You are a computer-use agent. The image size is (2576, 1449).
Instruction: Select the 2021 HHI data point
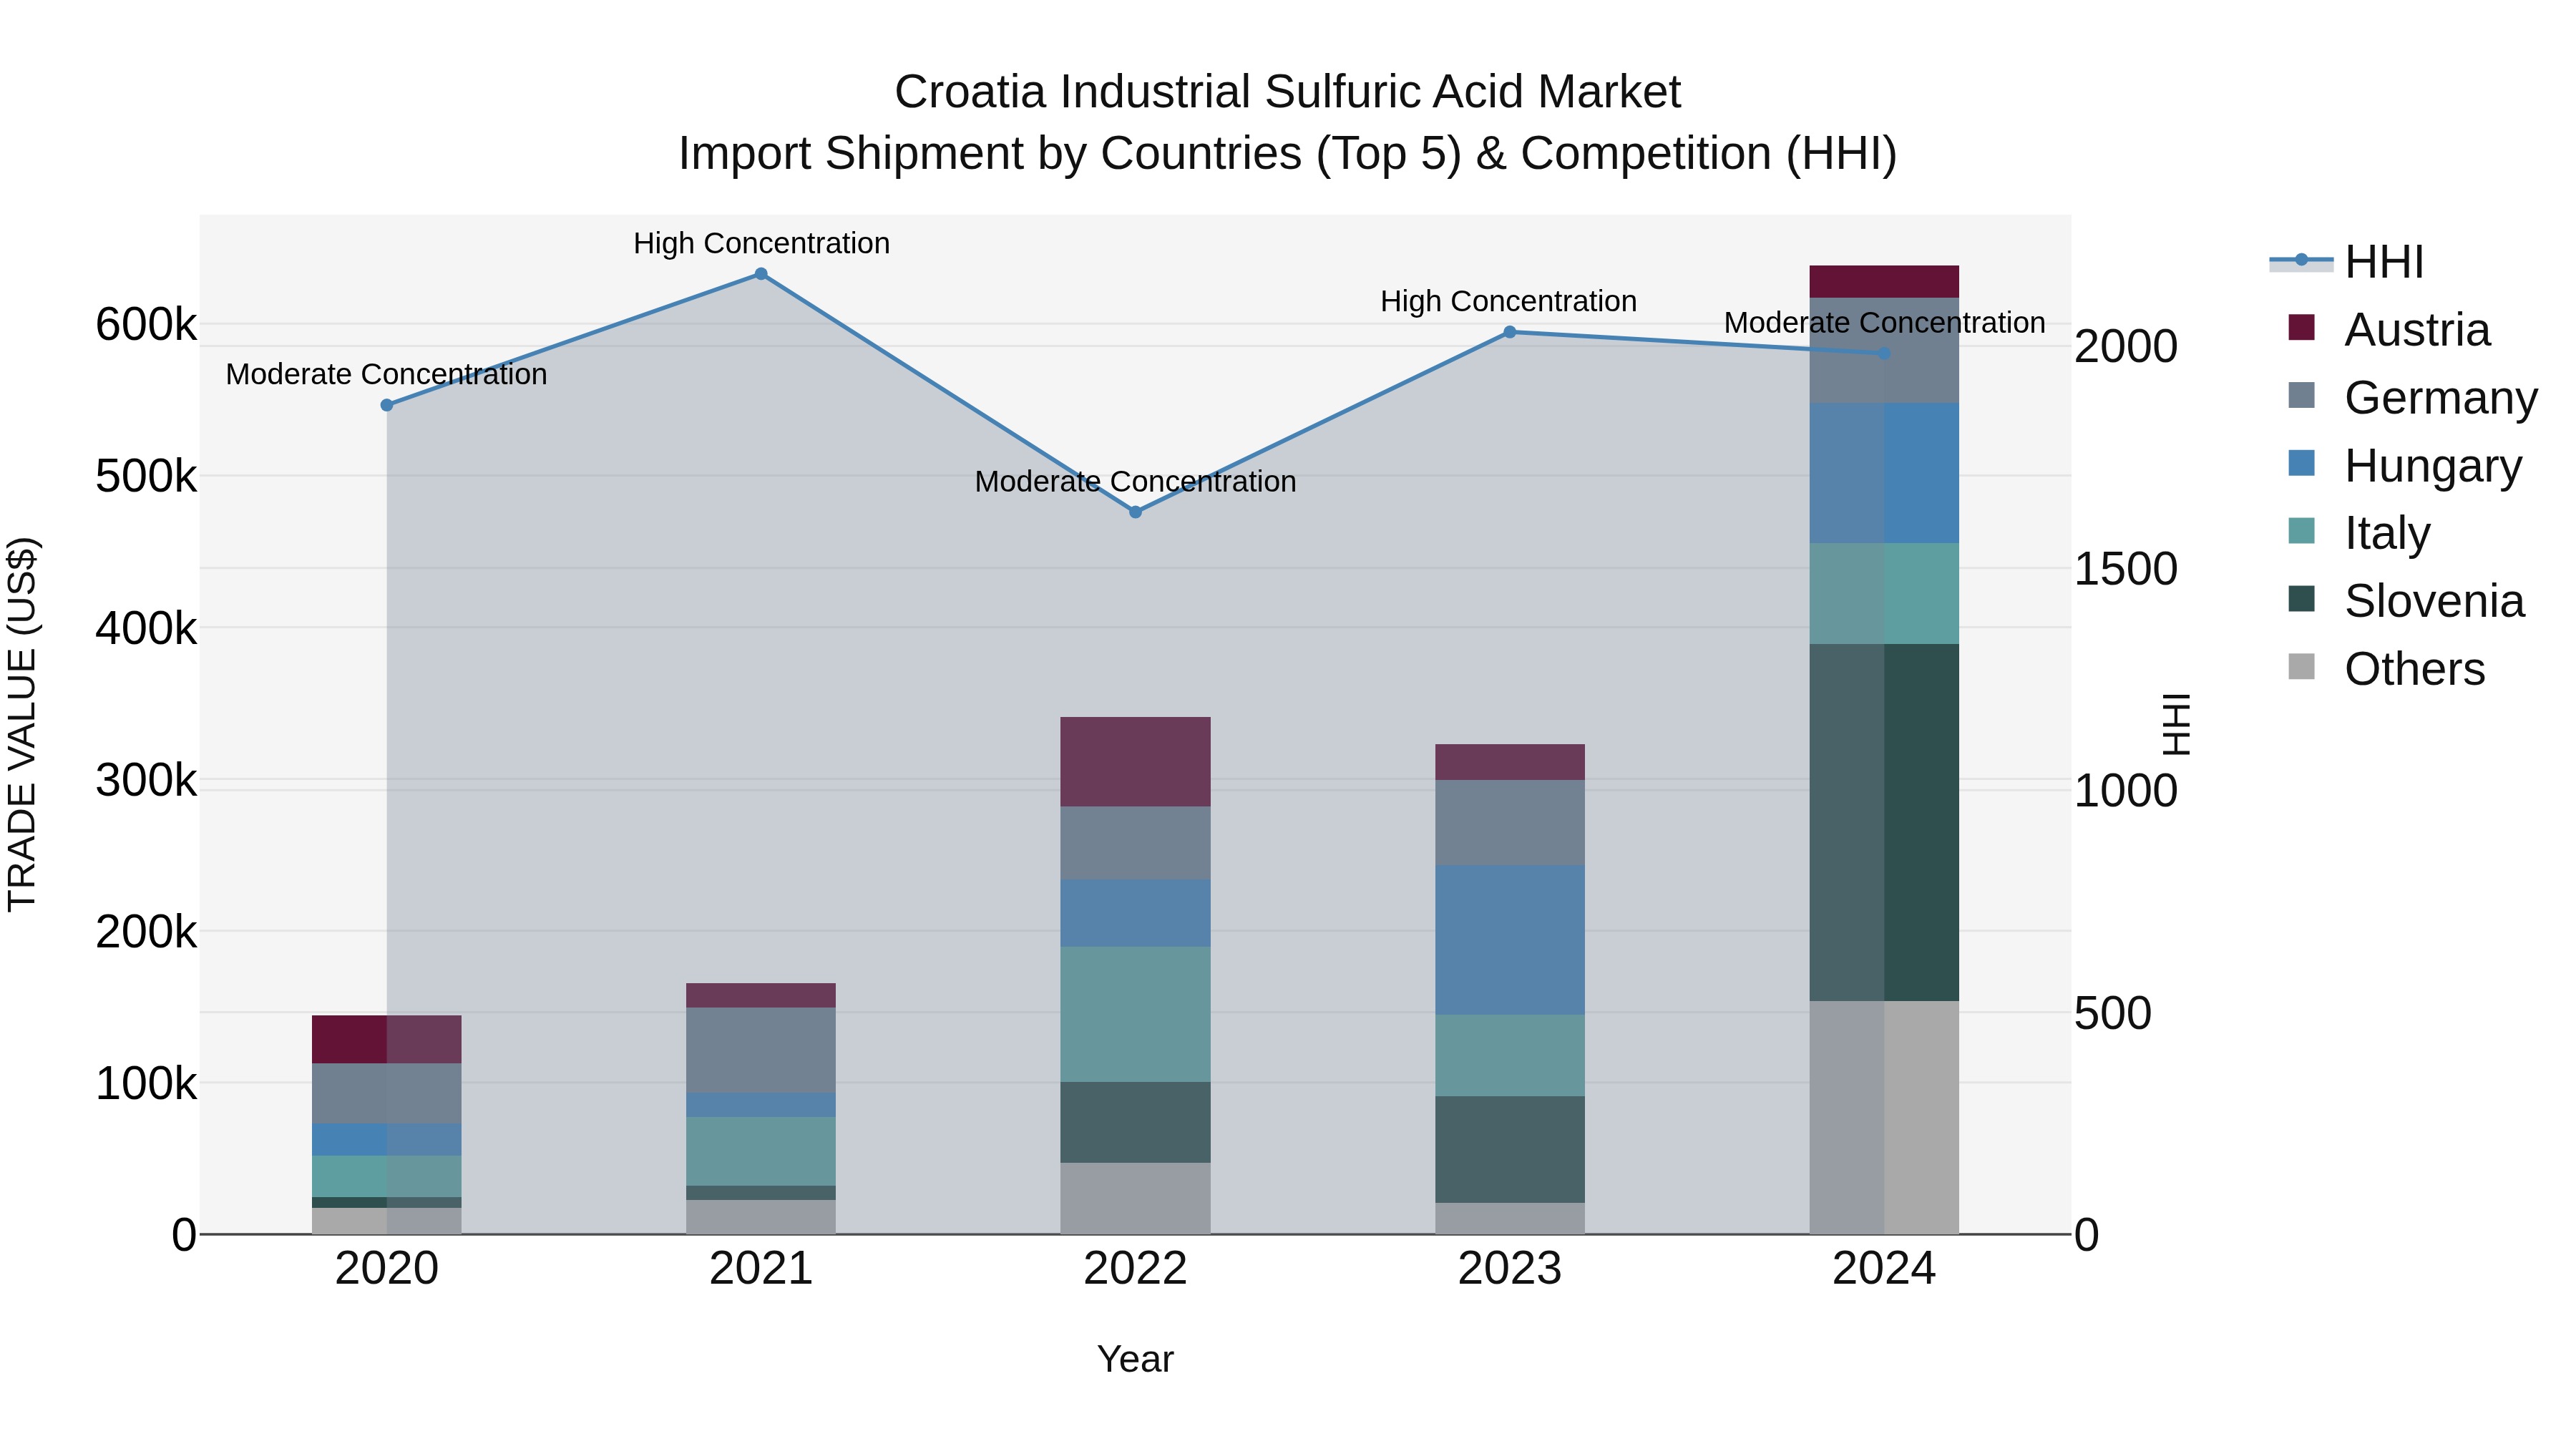tap(761, 274)
